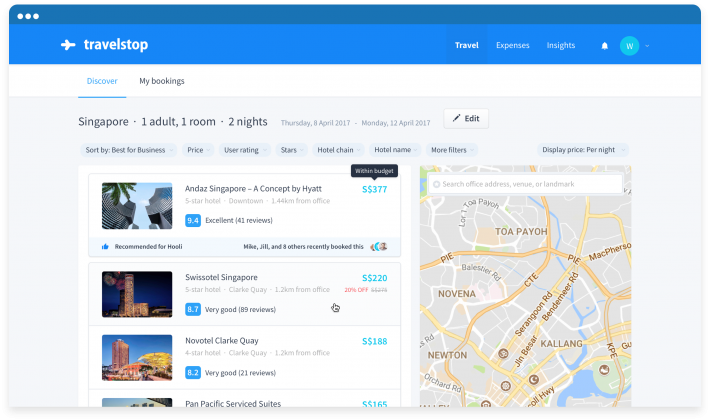
Task: Click the 8.2 rating badge for Novotel
Action: [x=193, y=372]
